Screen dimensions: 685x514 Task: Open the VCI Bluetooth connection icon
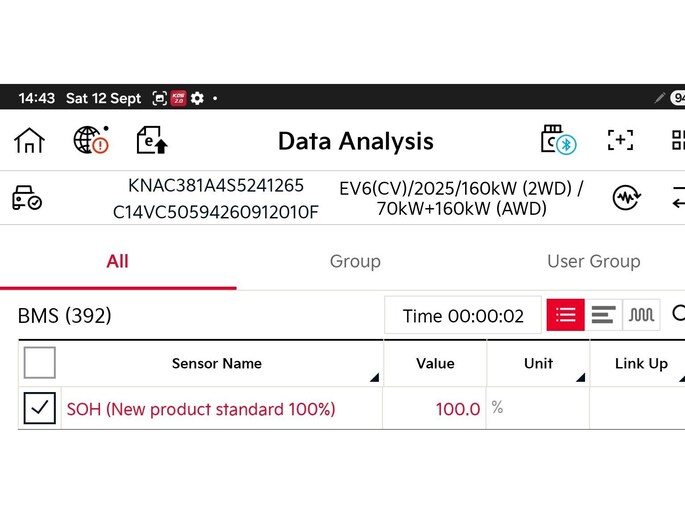(x=558, y=140)
